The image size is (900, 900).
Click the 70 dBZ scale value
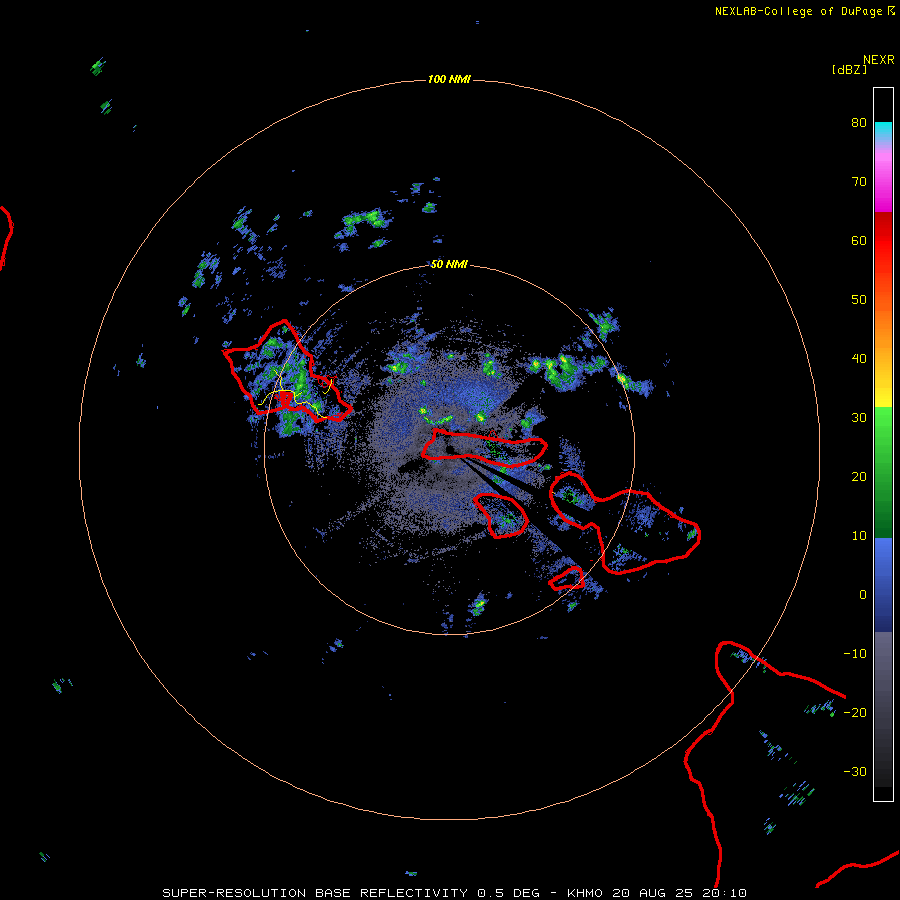(859, 181)
